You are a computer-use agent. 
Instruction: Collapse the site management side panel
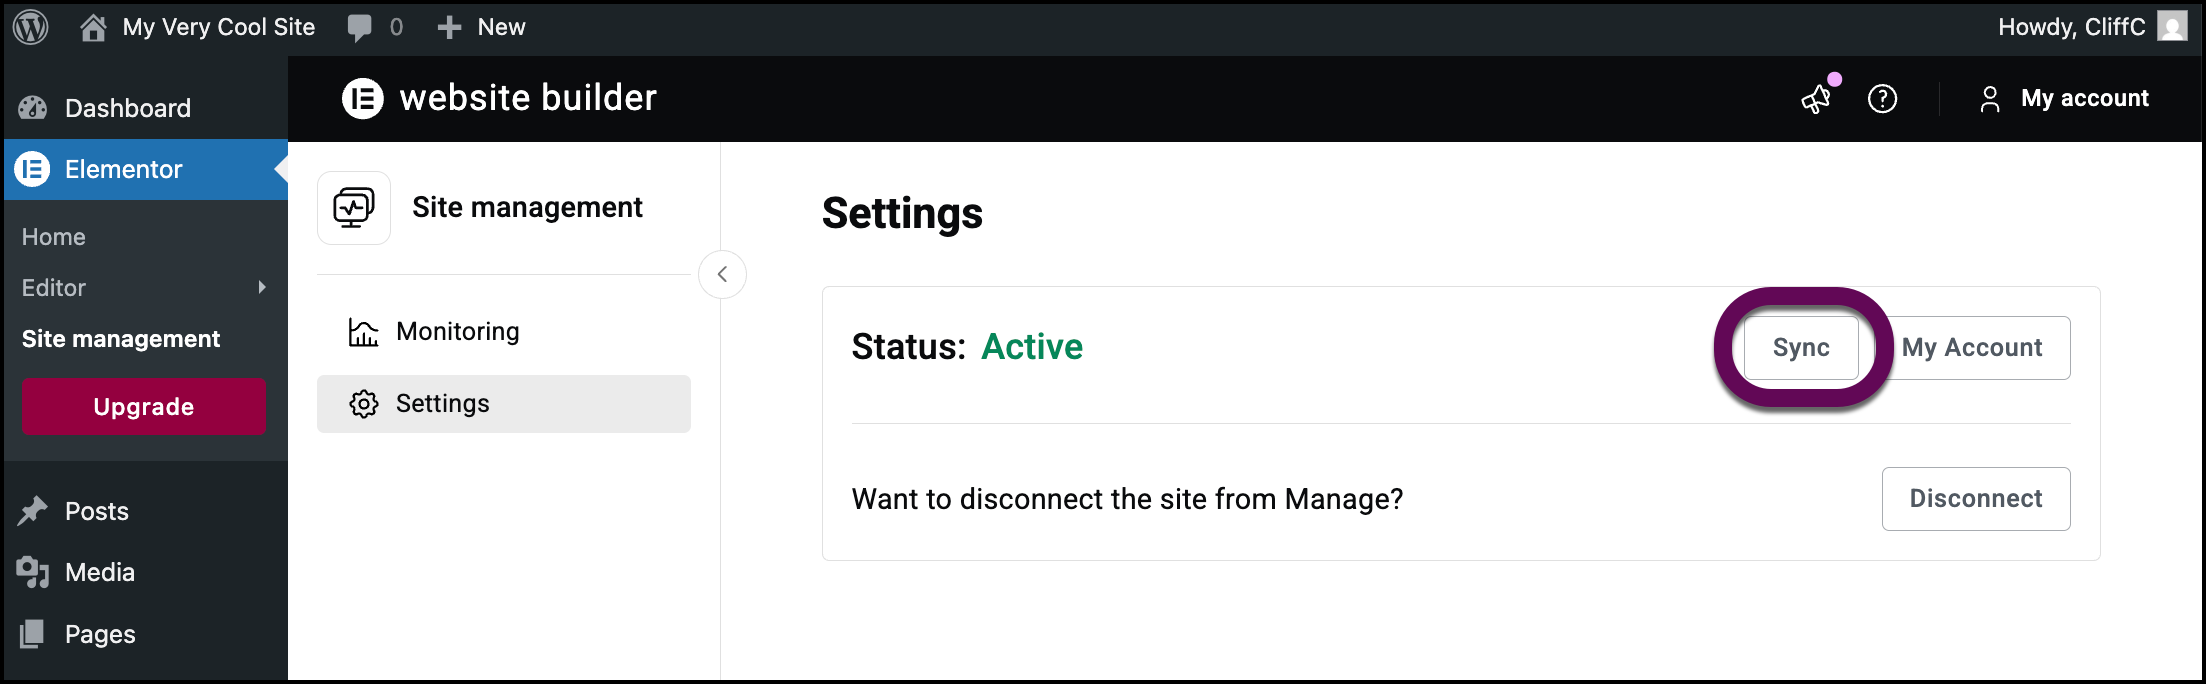(722, 274)
